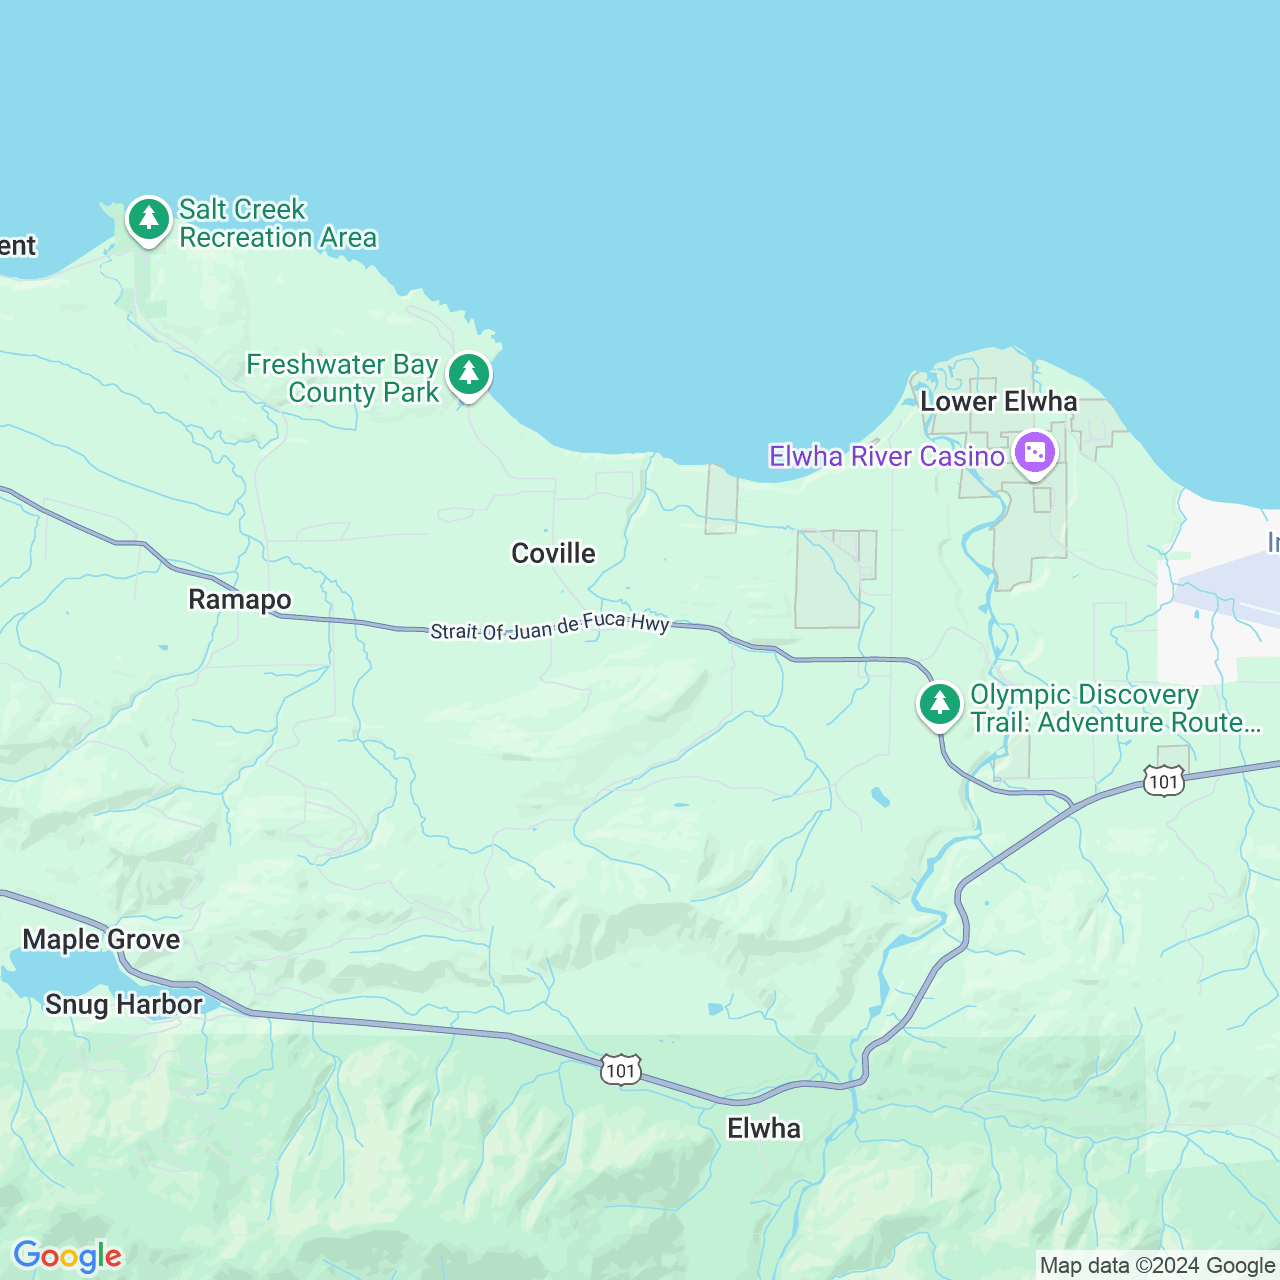Click the Elwha River Casino label

[x=886, y=456]
